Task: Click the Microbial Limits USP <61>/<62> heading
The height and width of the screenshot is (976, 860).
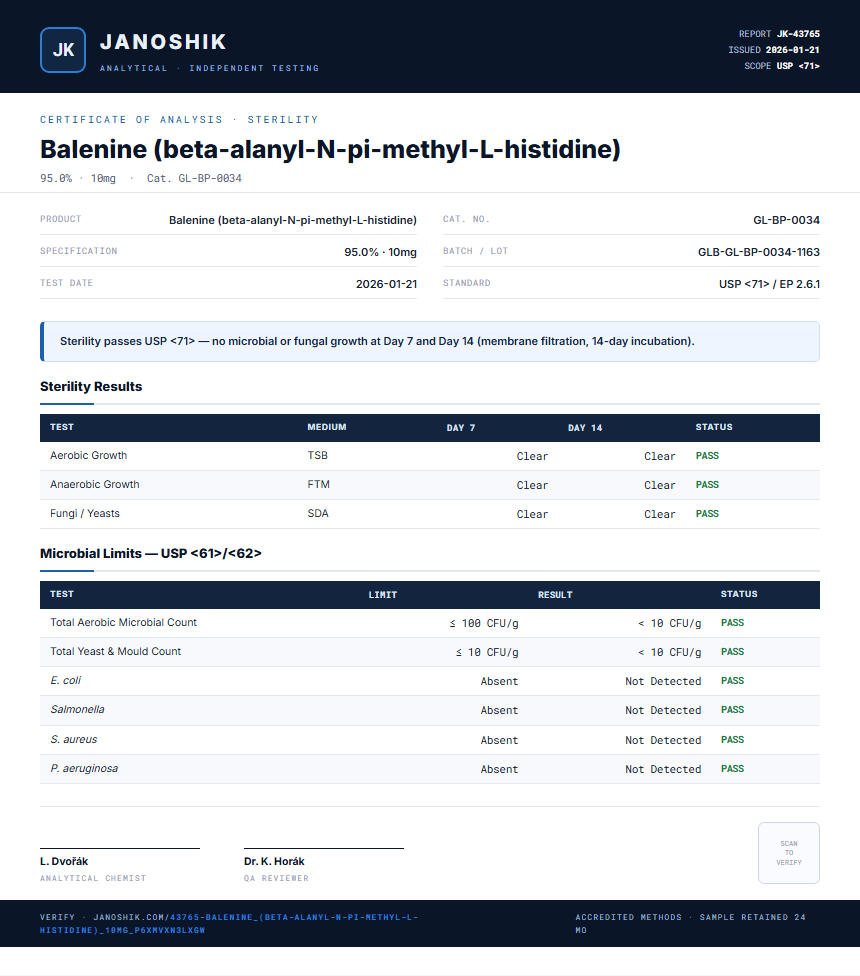Action: pos(151,553)
